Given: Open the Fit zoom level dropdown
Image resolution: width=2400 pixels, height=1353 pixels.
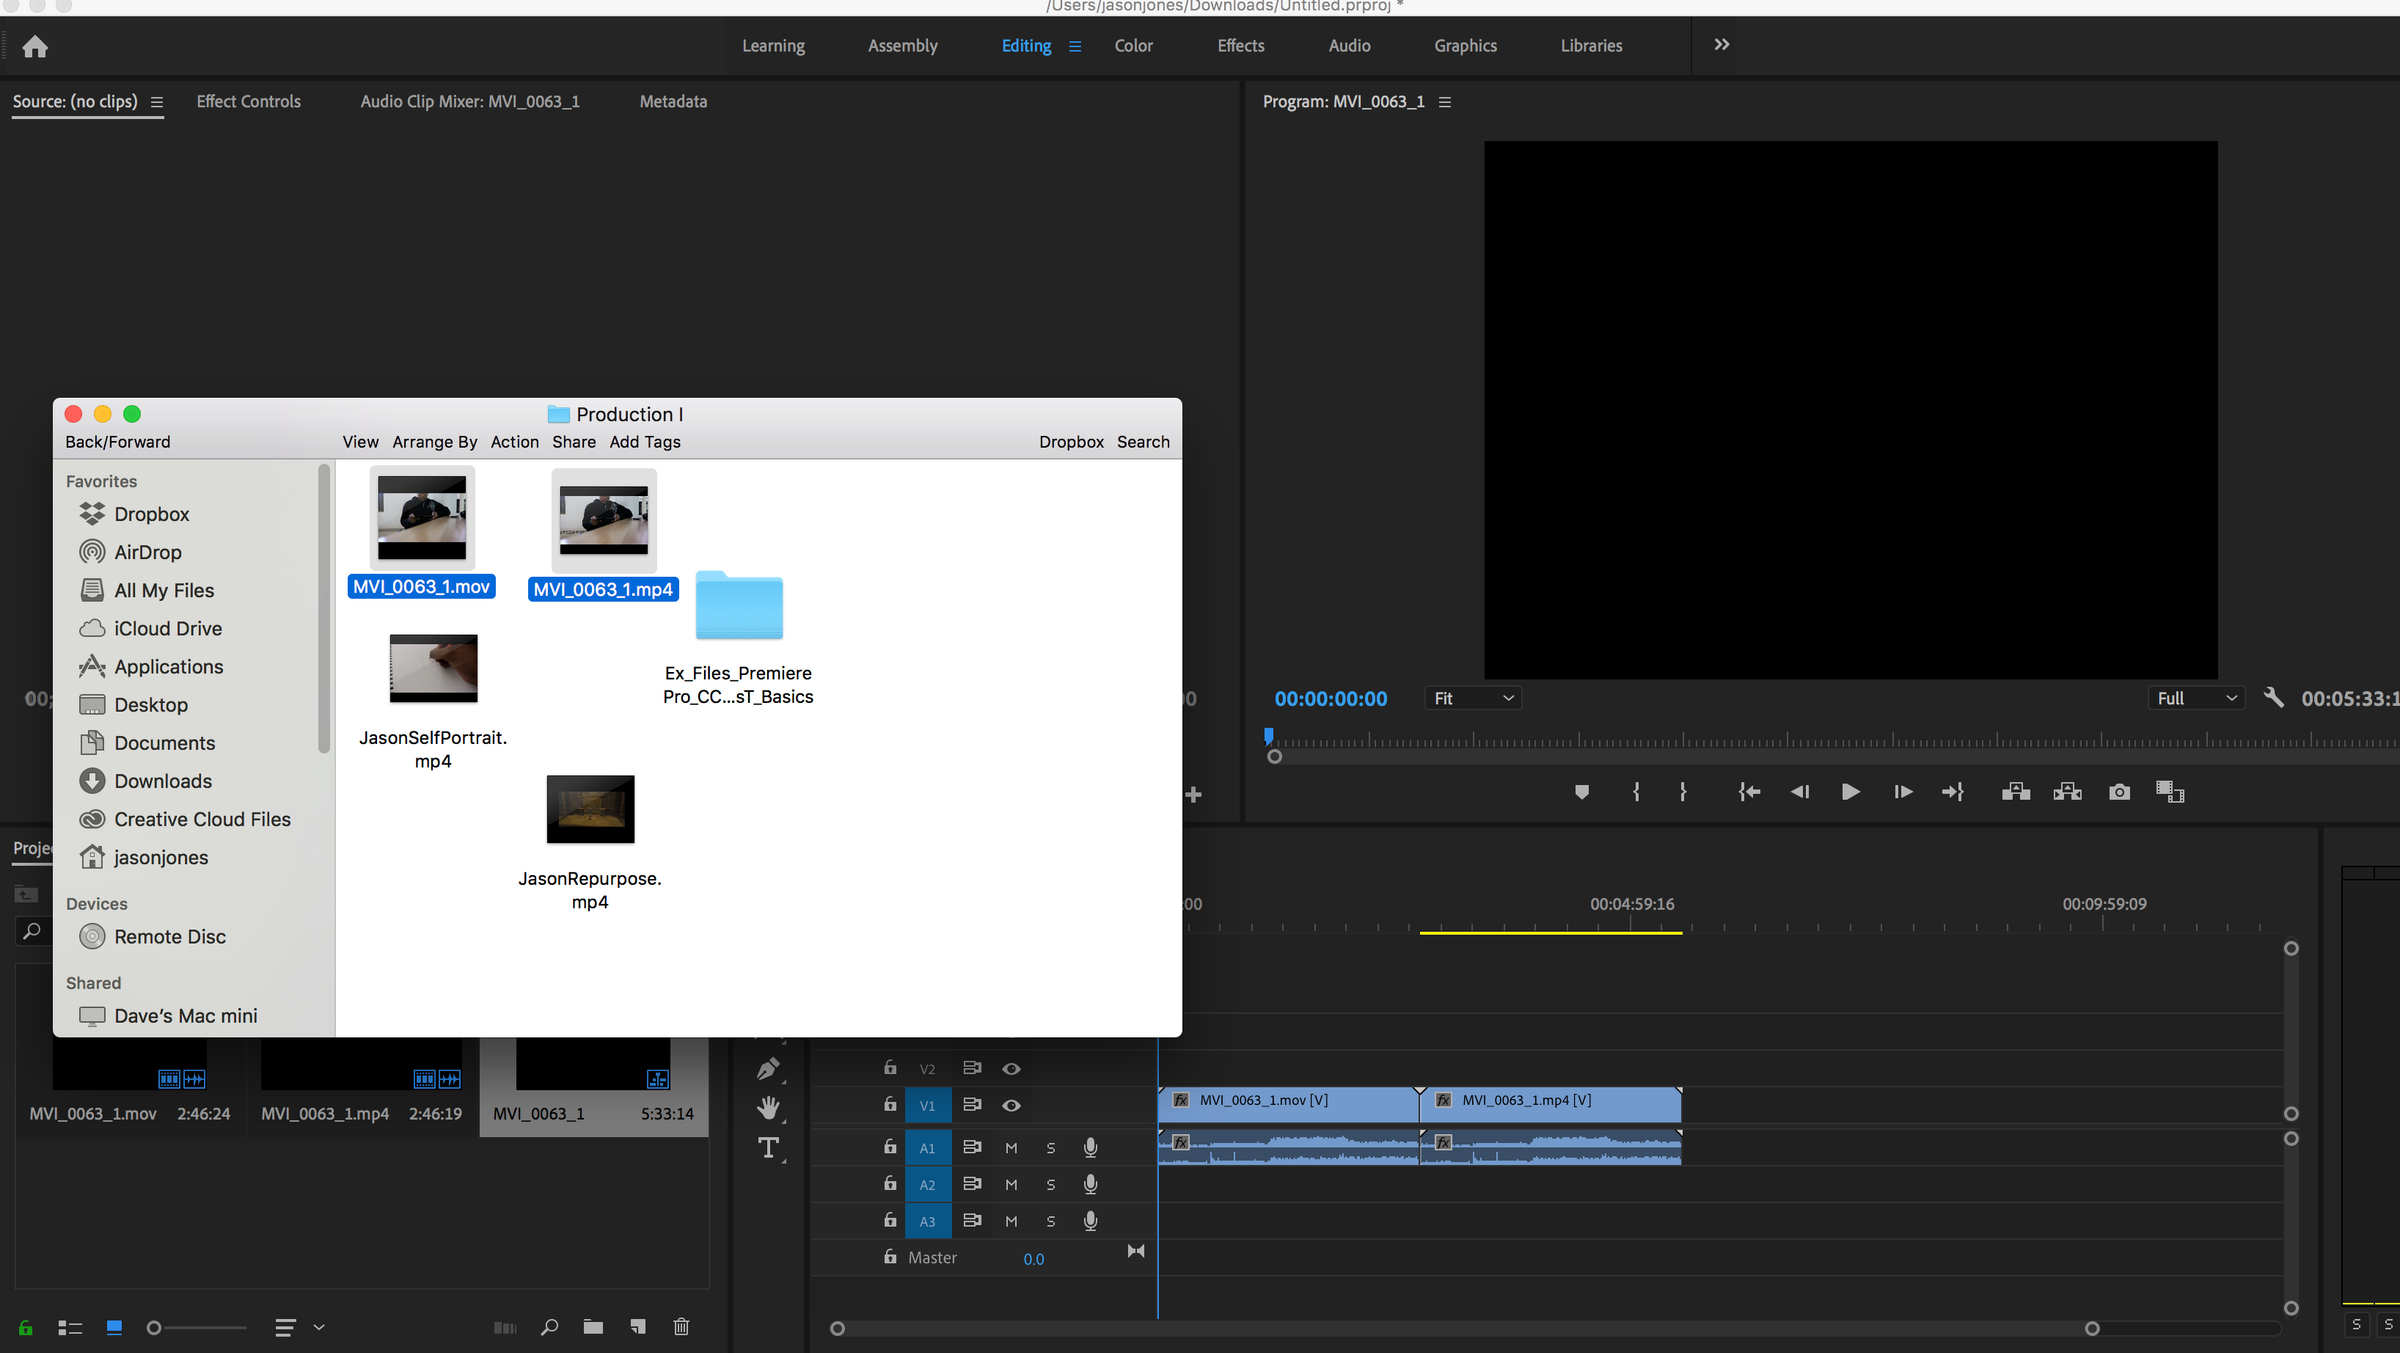Looking at the screenshot, I should 1472,698.
